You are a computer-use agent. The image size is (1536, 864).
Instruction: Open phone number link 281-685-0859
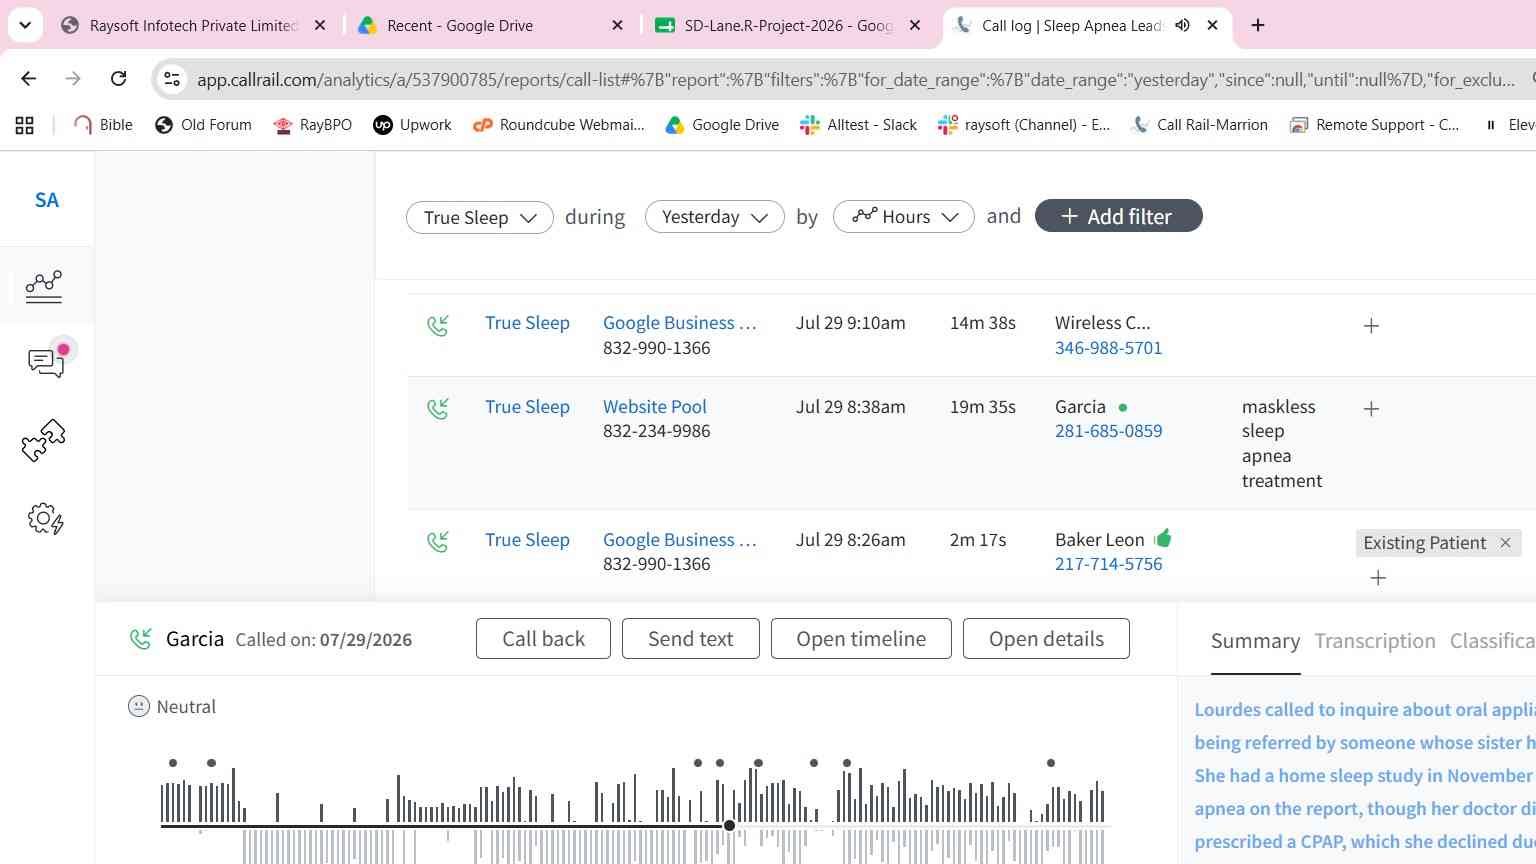pos(1108,431)
